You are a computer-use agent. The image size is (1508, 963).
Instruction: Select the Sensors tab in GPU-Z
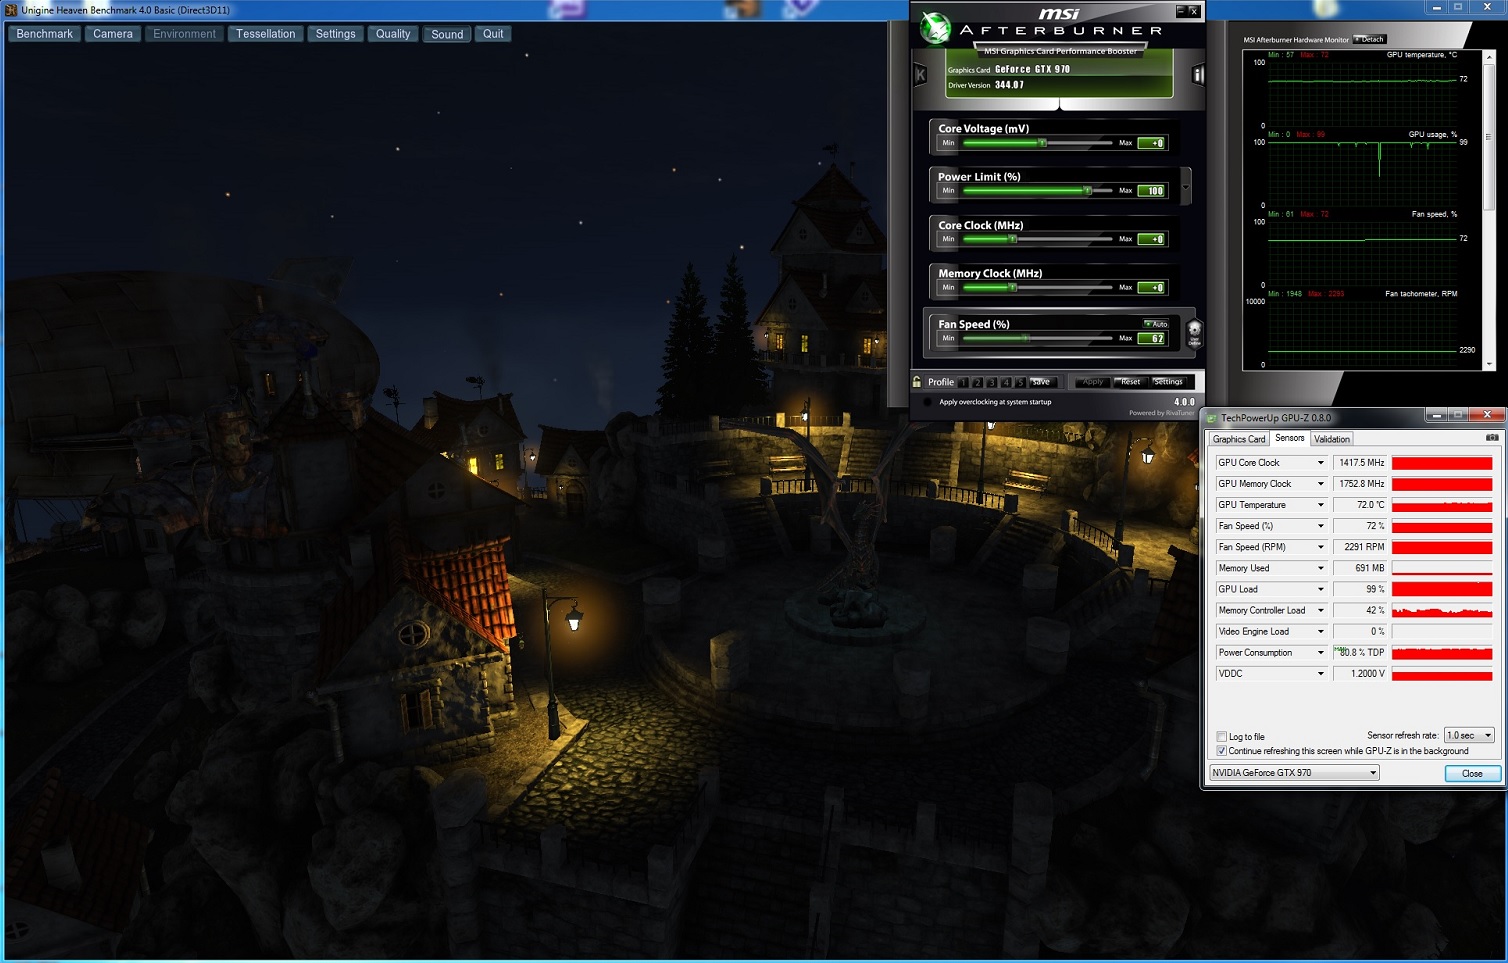click(1290, 438)
